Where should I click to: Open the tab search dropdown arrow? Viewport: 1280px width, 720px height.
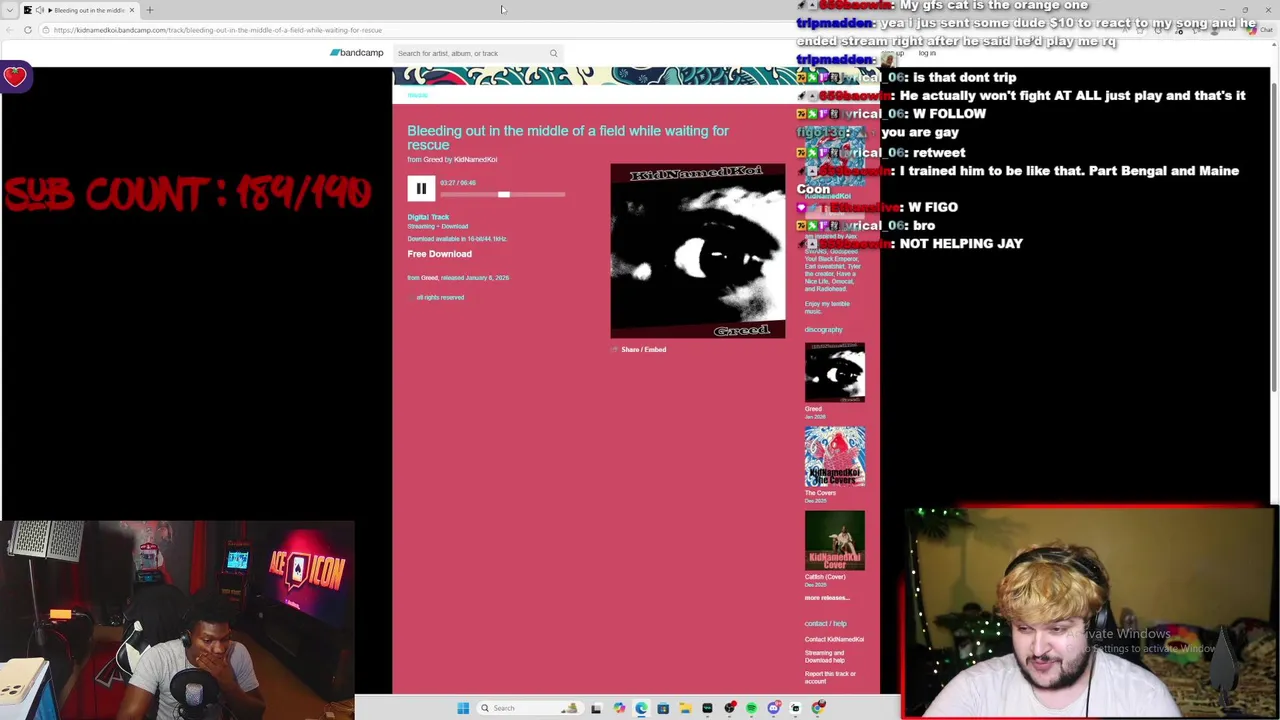8,10
